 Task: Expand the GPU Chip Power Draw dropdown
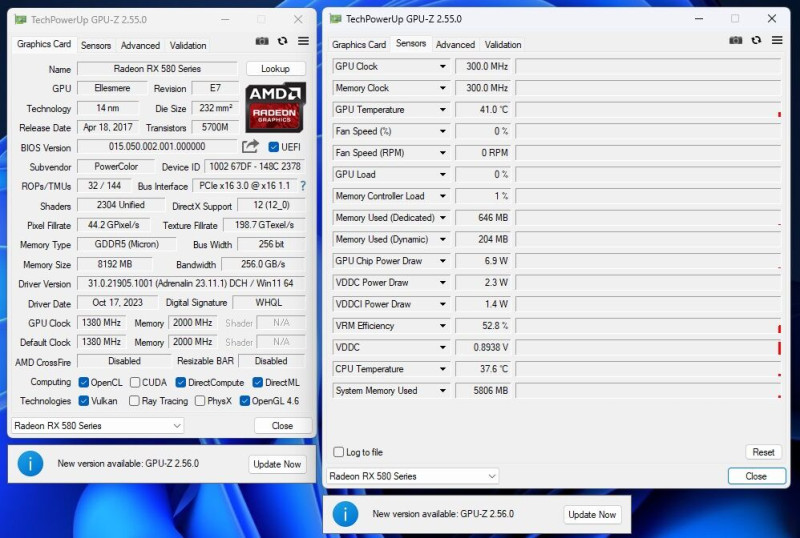click(x=442, y=261)
